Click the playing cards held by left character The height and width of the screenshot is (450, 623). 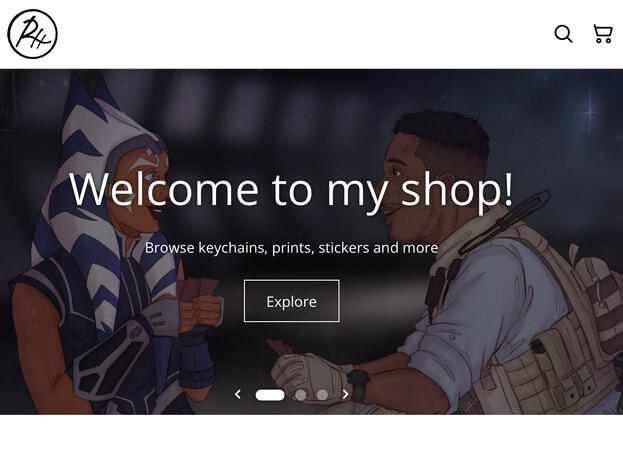click(x=201, y=289)
